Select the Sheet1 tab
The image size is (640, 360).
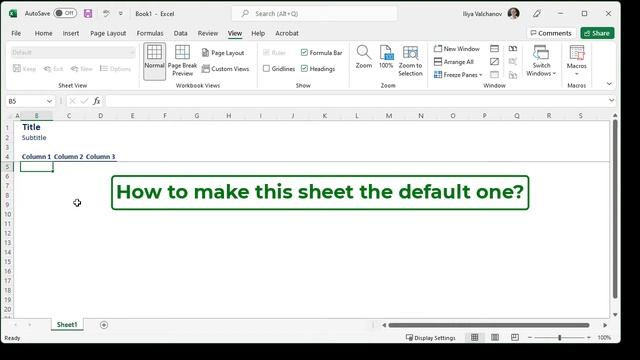coord(67,324)
